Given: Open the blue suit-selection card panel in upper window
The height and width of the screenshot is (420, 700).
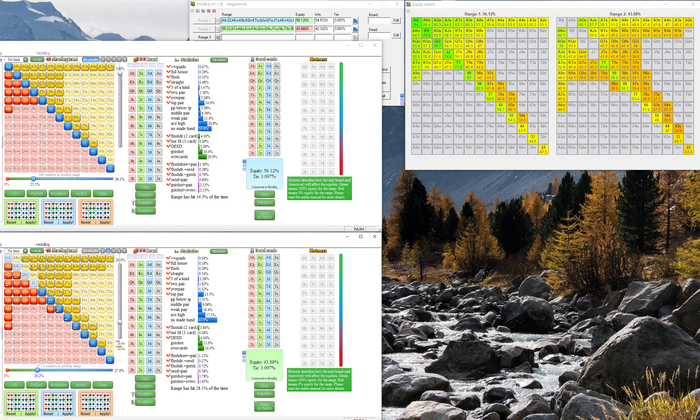Looking at the screenshot, I should coord(58,212).
